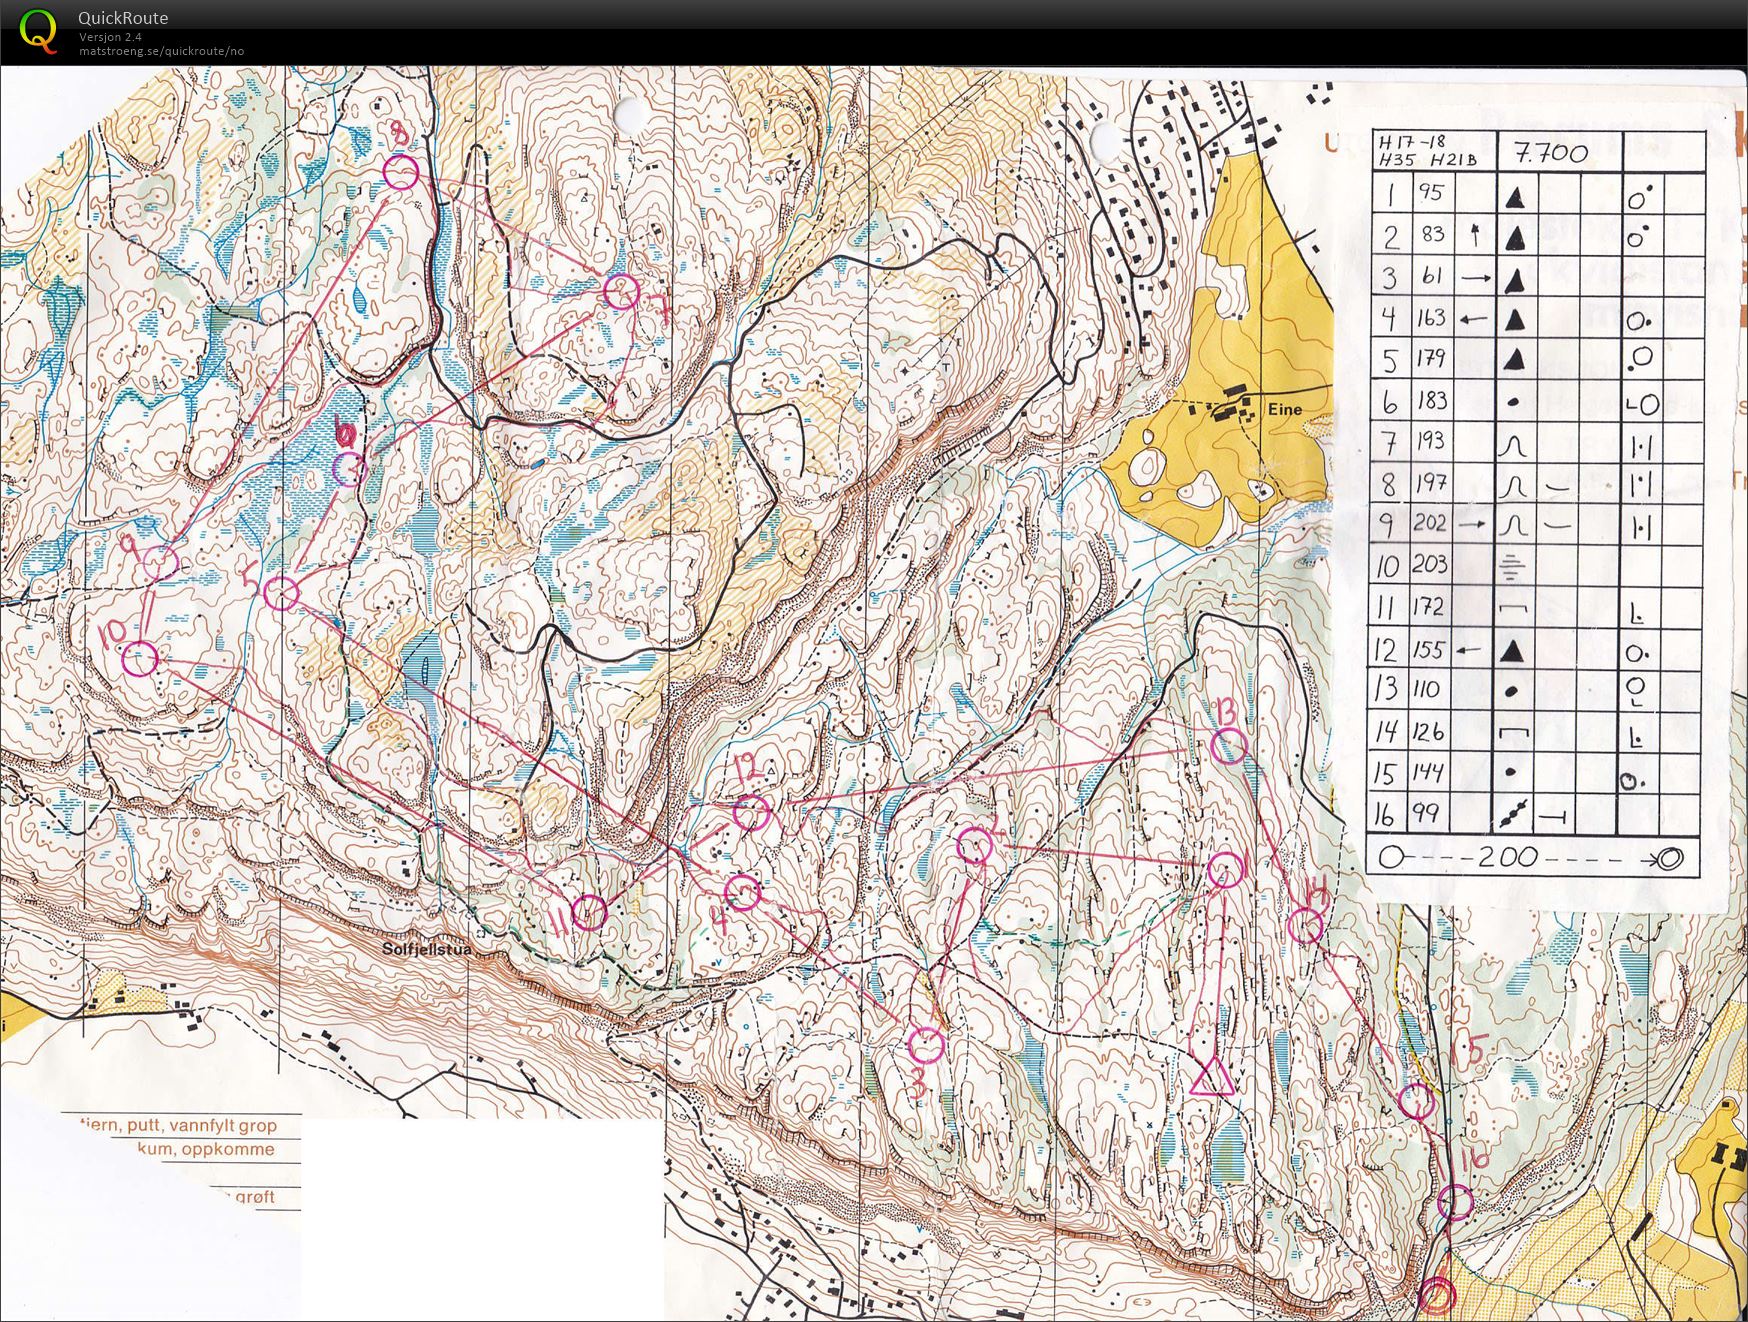Open the matstroeng.se/quickroute/no link
The width and height of the screenshot is (1748, 1322).
(x=162, y=51)
